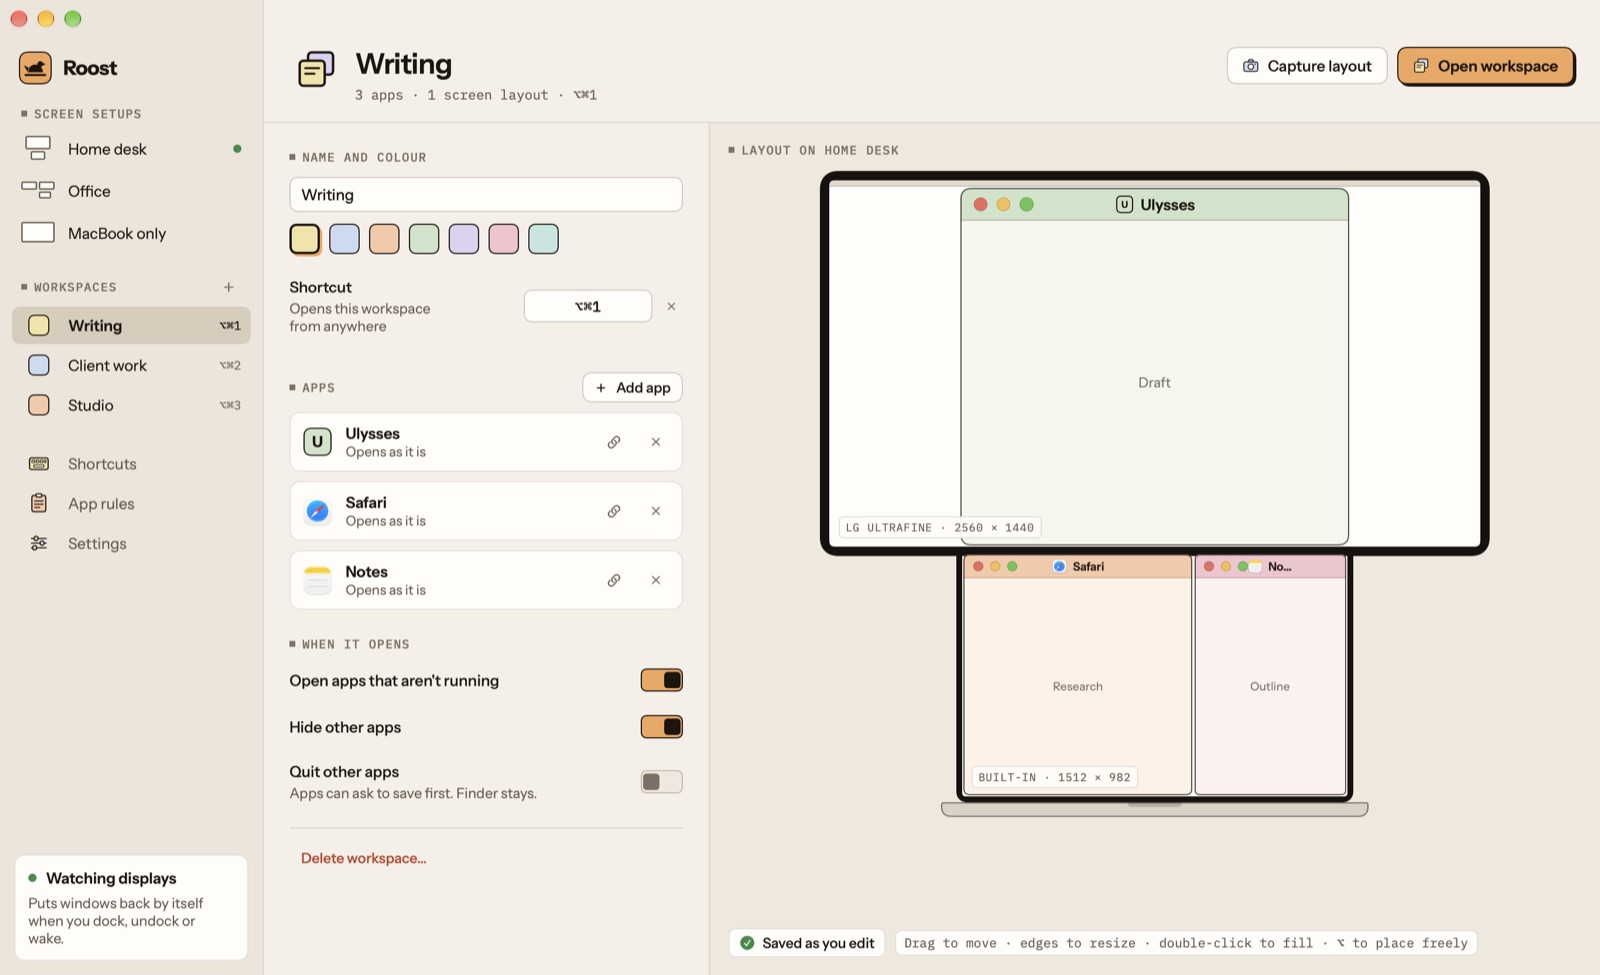Enable Quit other apps switch
1600x975 pixels.
(x=662, y=782)
